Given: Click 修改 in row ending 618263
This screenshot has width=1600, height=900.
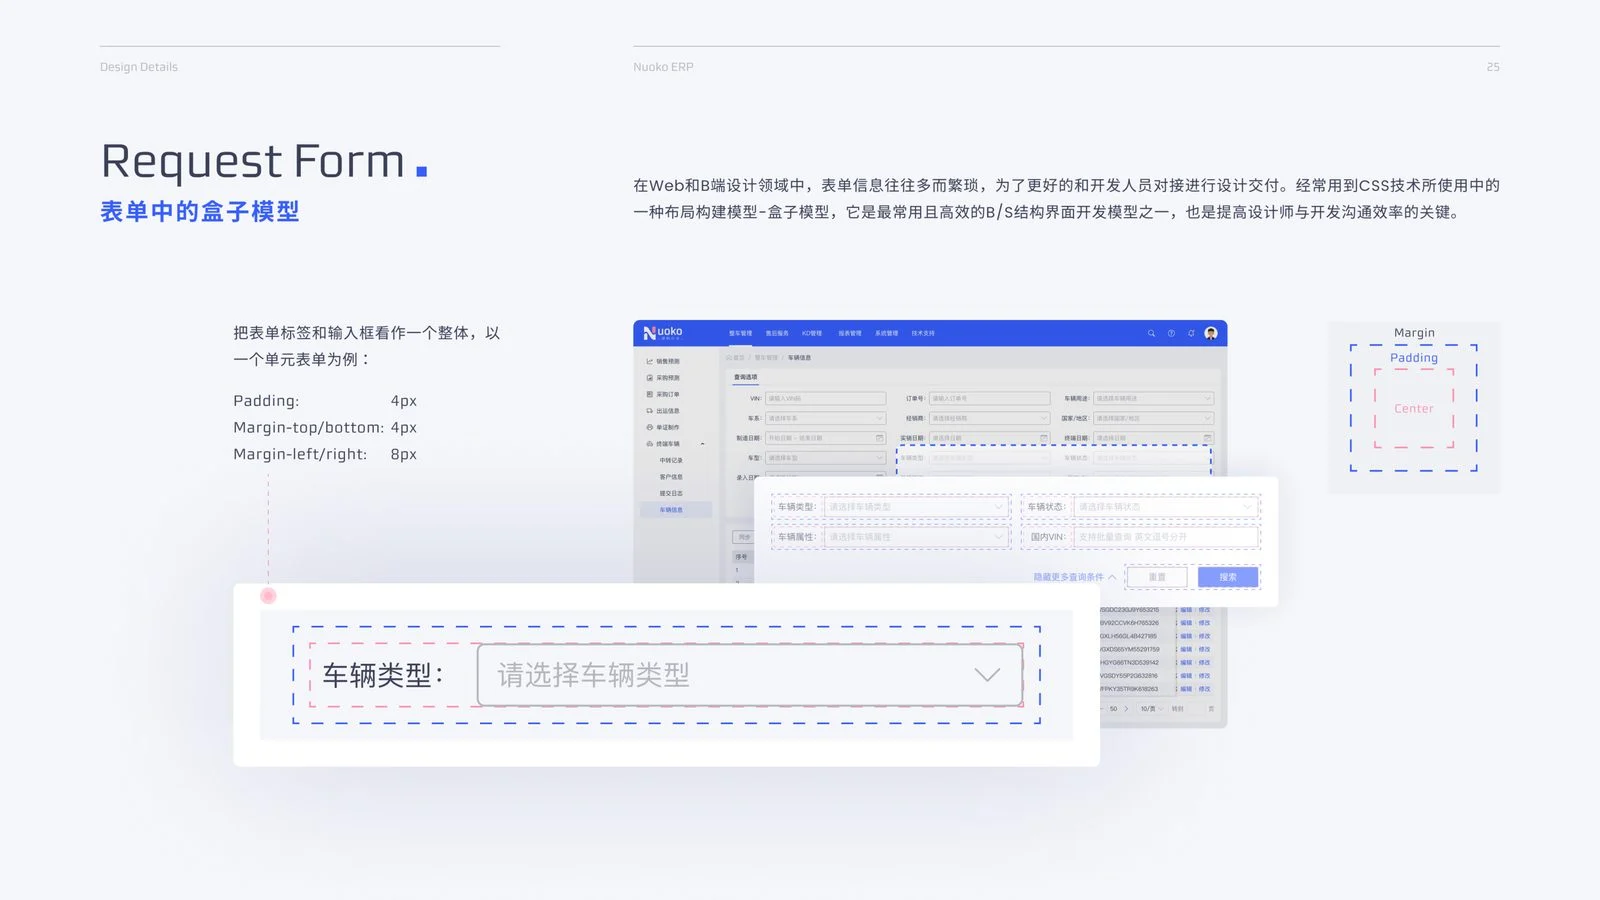Looking at the screenshot, I should click(1204, 689).
